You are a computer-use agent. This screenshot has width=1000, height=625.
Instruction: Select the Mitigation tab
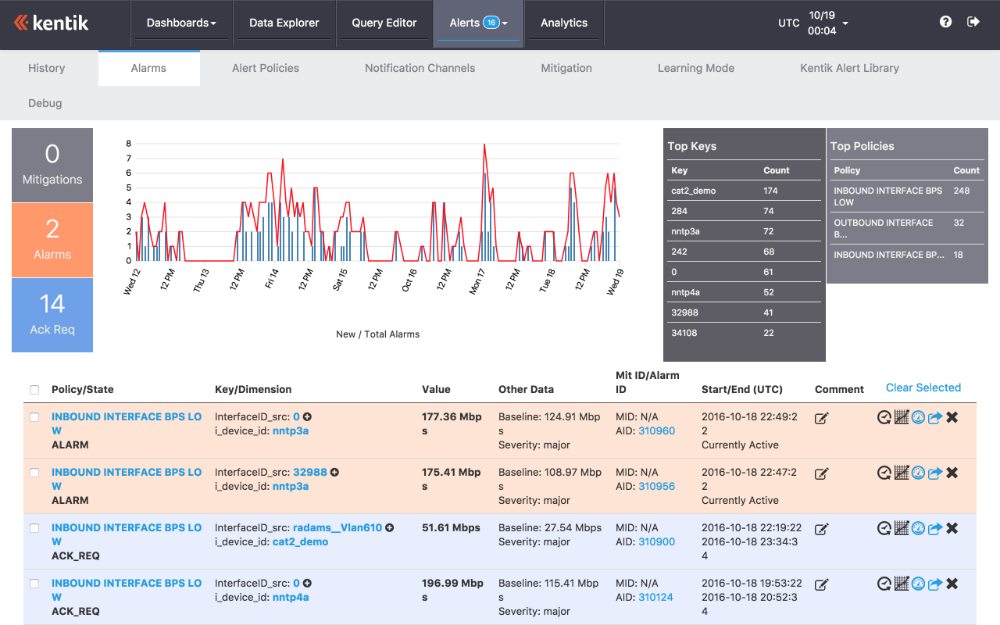[566, 68]
